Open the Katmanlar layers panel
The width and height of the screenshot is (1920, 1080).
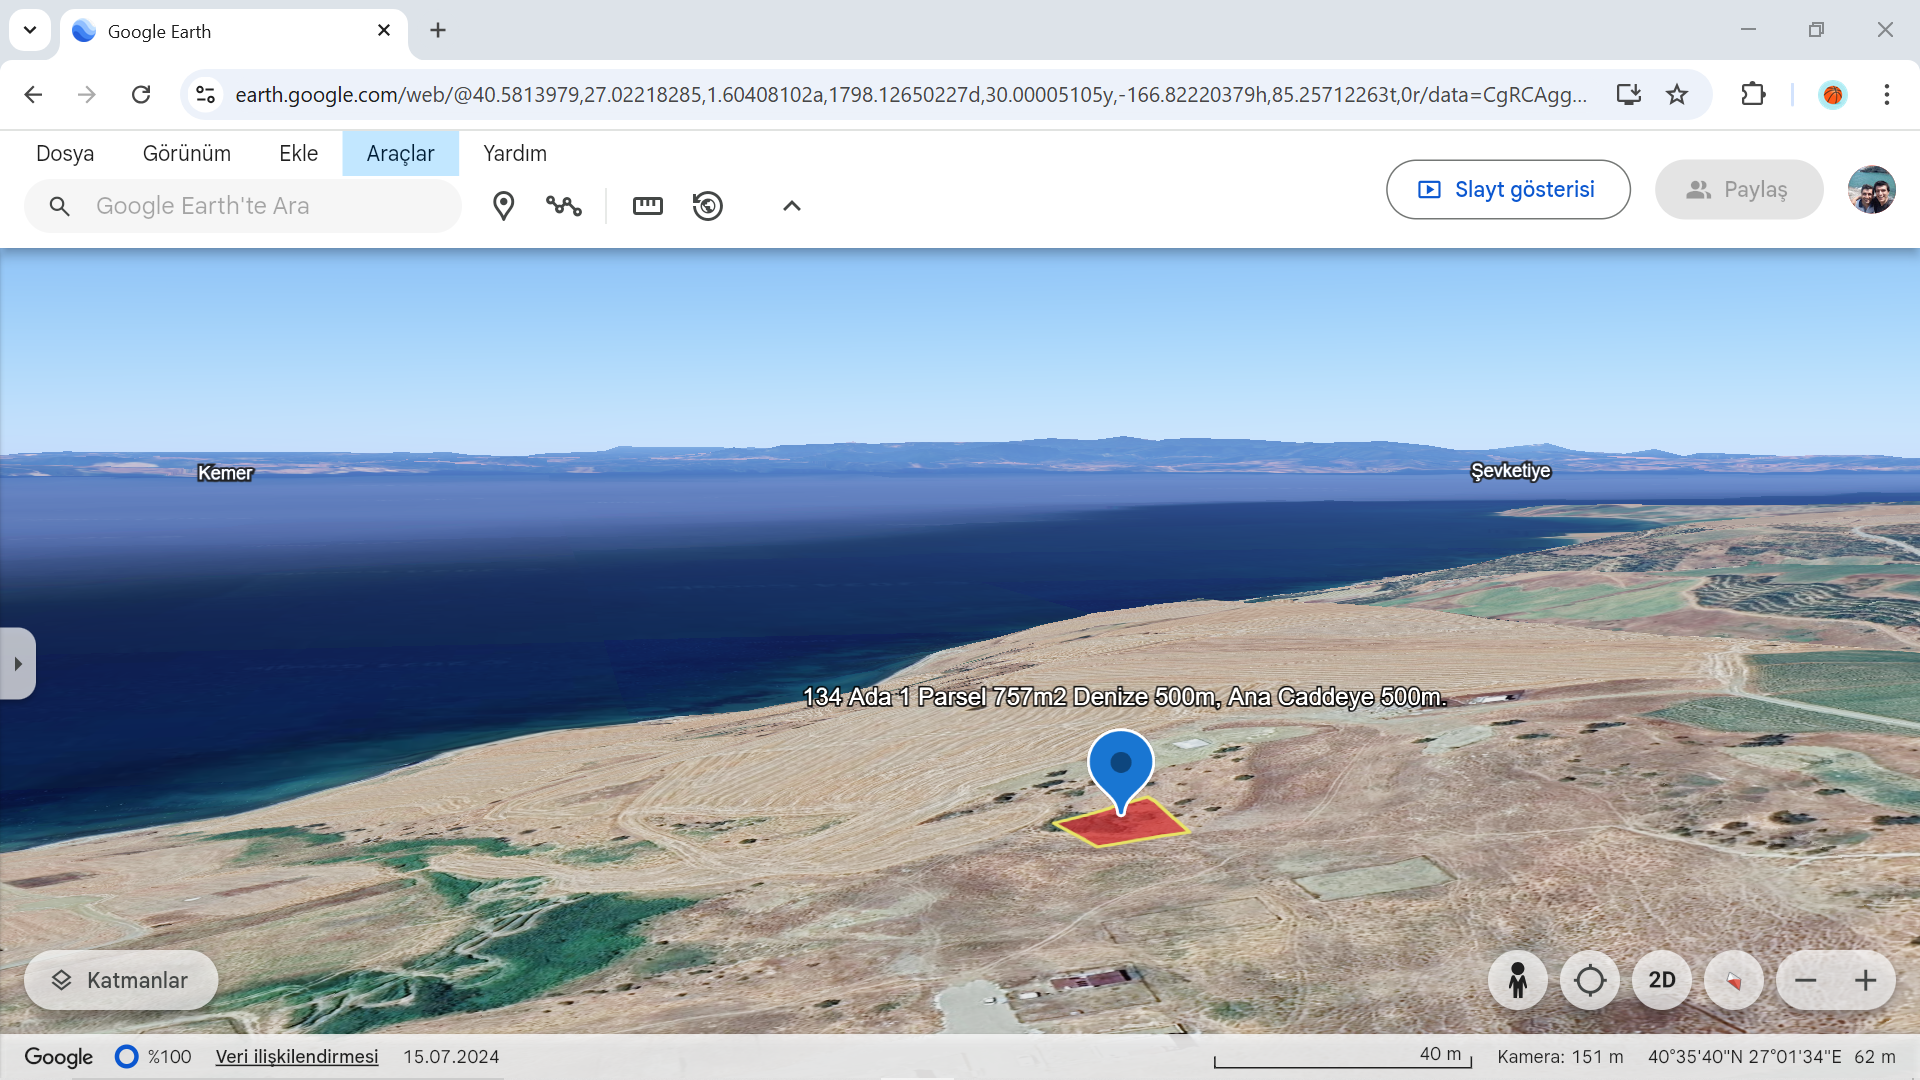pos(121,980)
